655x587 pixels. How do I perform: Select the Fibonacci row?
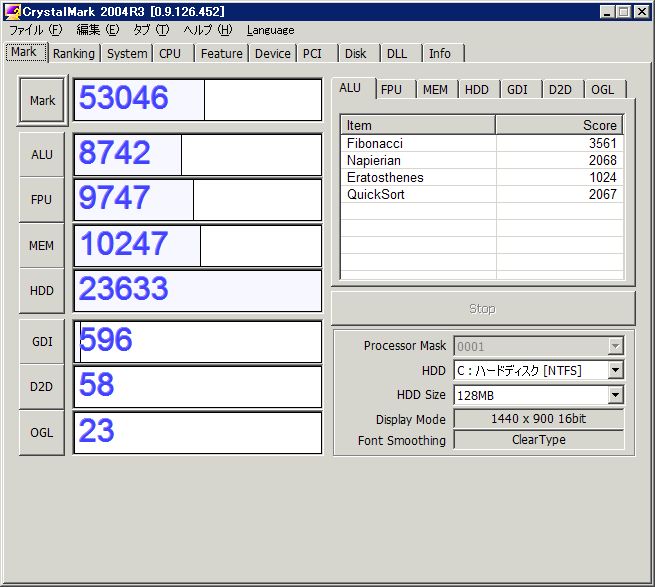(482, 143)
